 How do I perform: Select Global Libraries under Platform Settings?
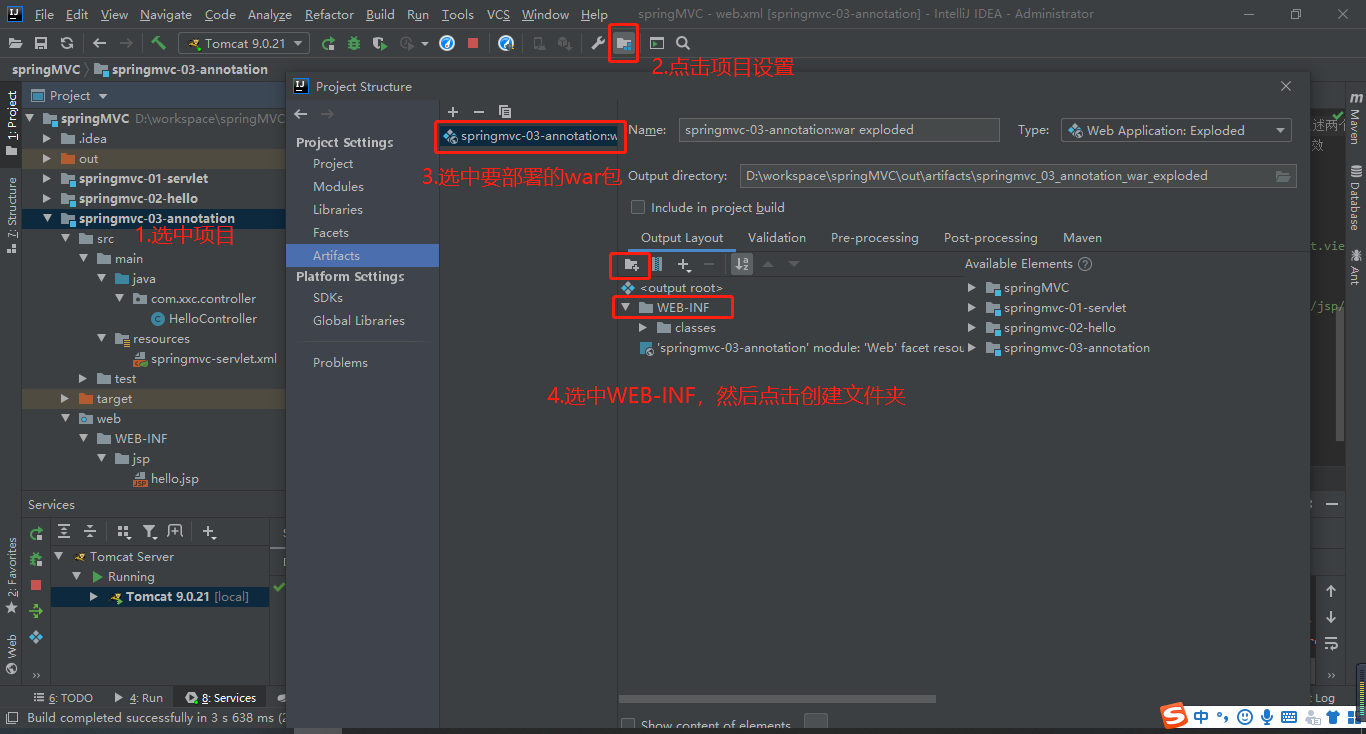(358, 320)
